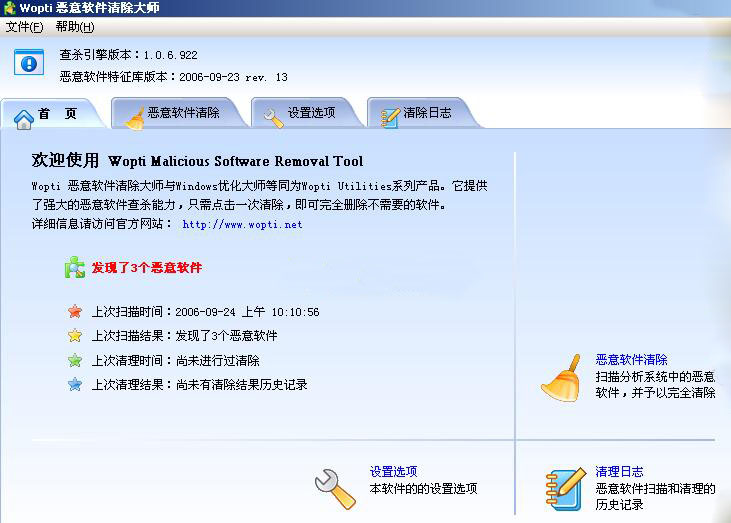Viewport: 731px width, 523px height.
Task: Click the notepad icon for 清理日志
Action: [x=564, y=489]
